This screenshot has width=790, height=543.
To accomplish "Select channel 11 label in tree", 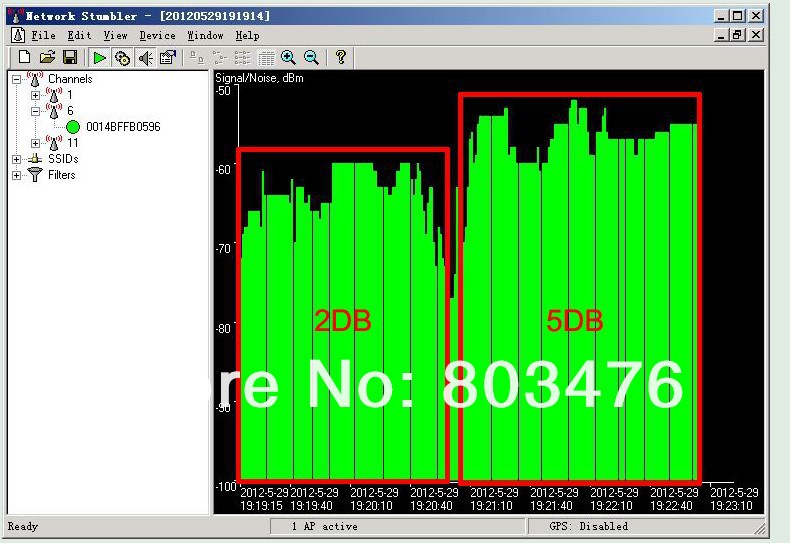I will [73, 143].
